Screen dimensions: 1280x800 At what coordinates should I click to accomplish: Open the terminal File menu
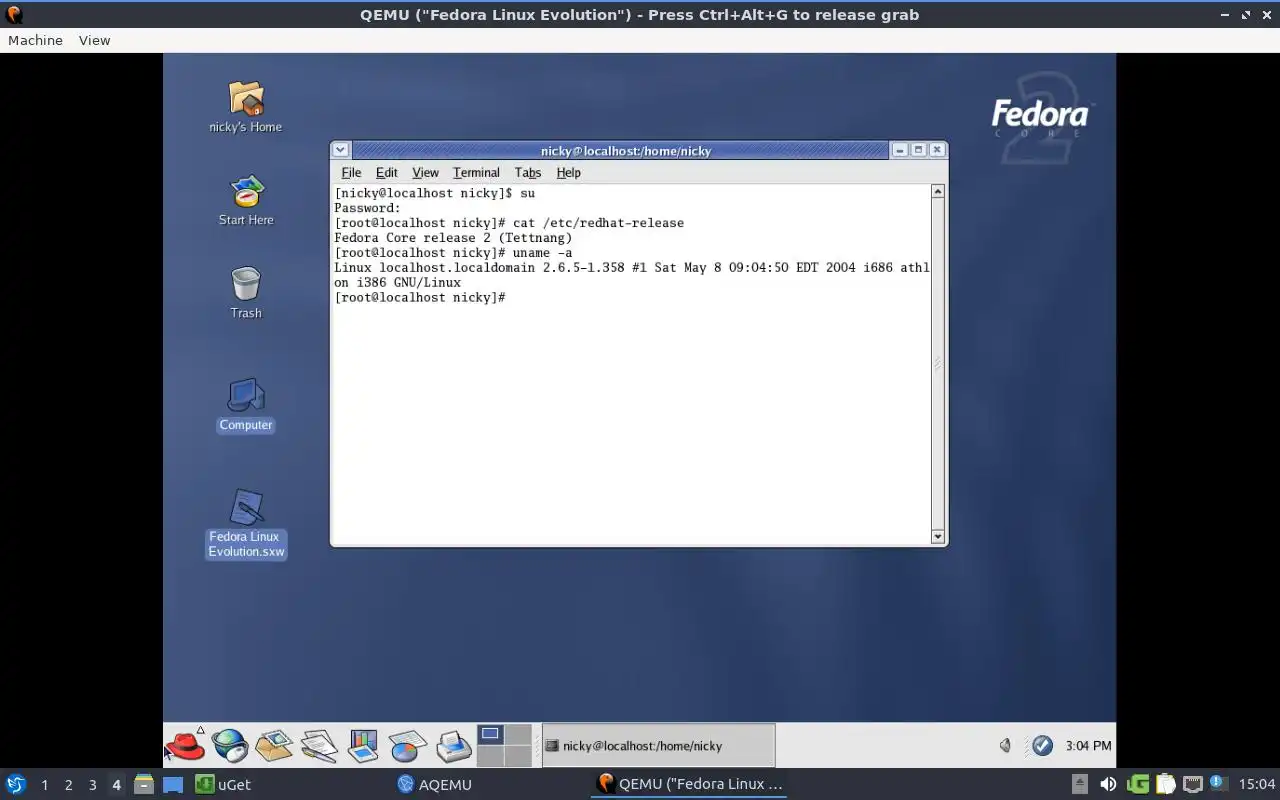coord(351,172)
